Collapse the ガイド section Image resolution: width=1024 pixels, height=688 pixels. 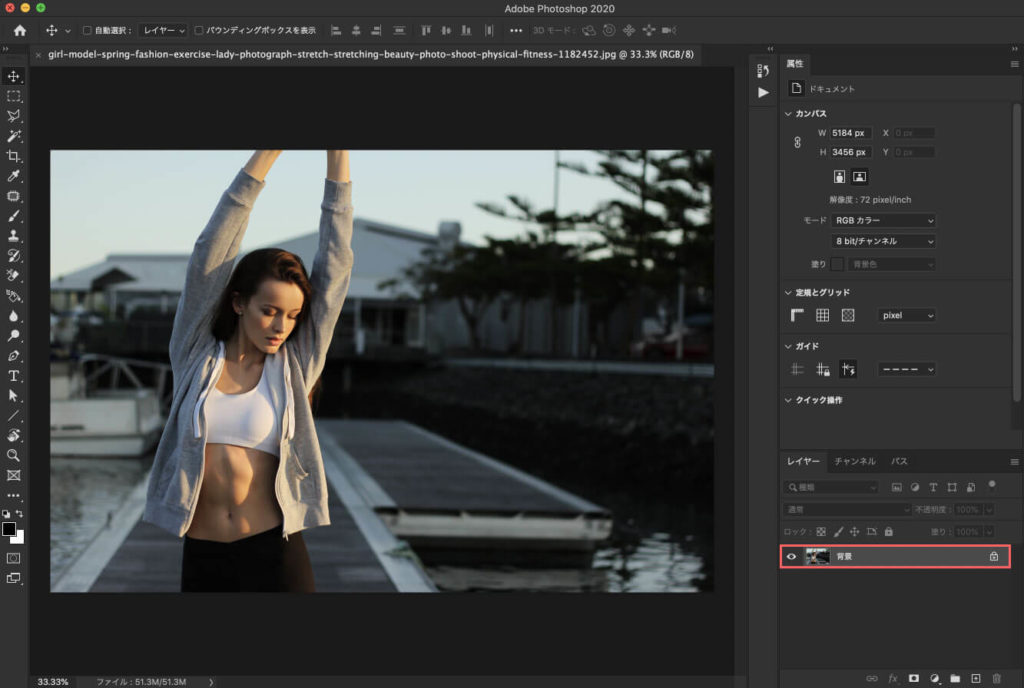click(x=788, y=346)
